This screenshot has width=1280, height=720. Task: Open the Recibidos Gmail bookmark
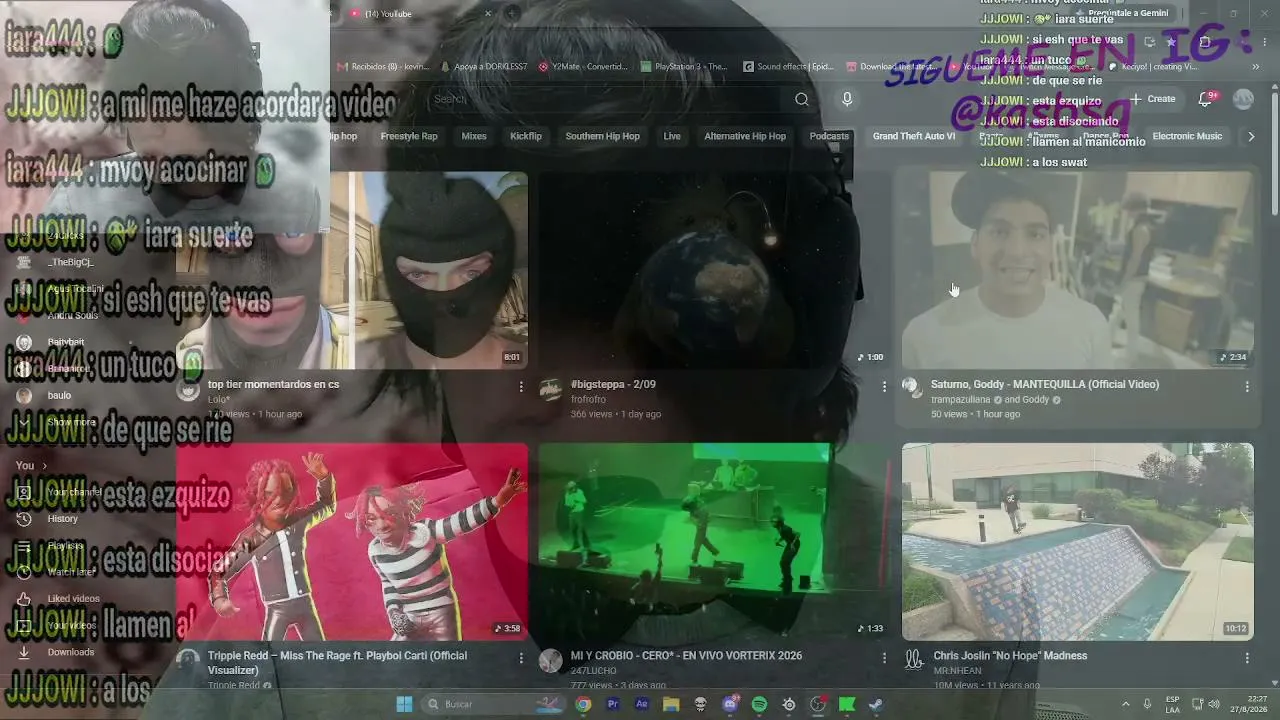coord(383,67)
